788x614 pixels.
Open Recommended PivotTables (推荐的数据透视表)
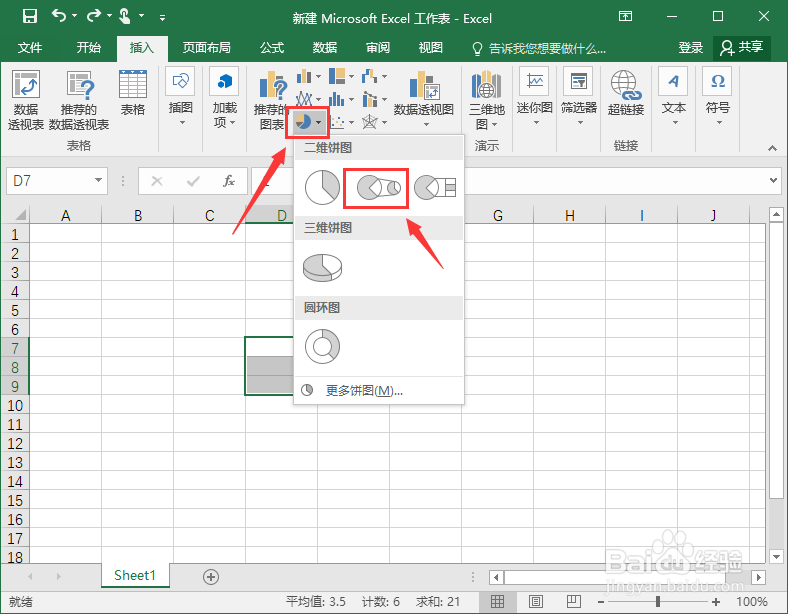pos(79,100)
